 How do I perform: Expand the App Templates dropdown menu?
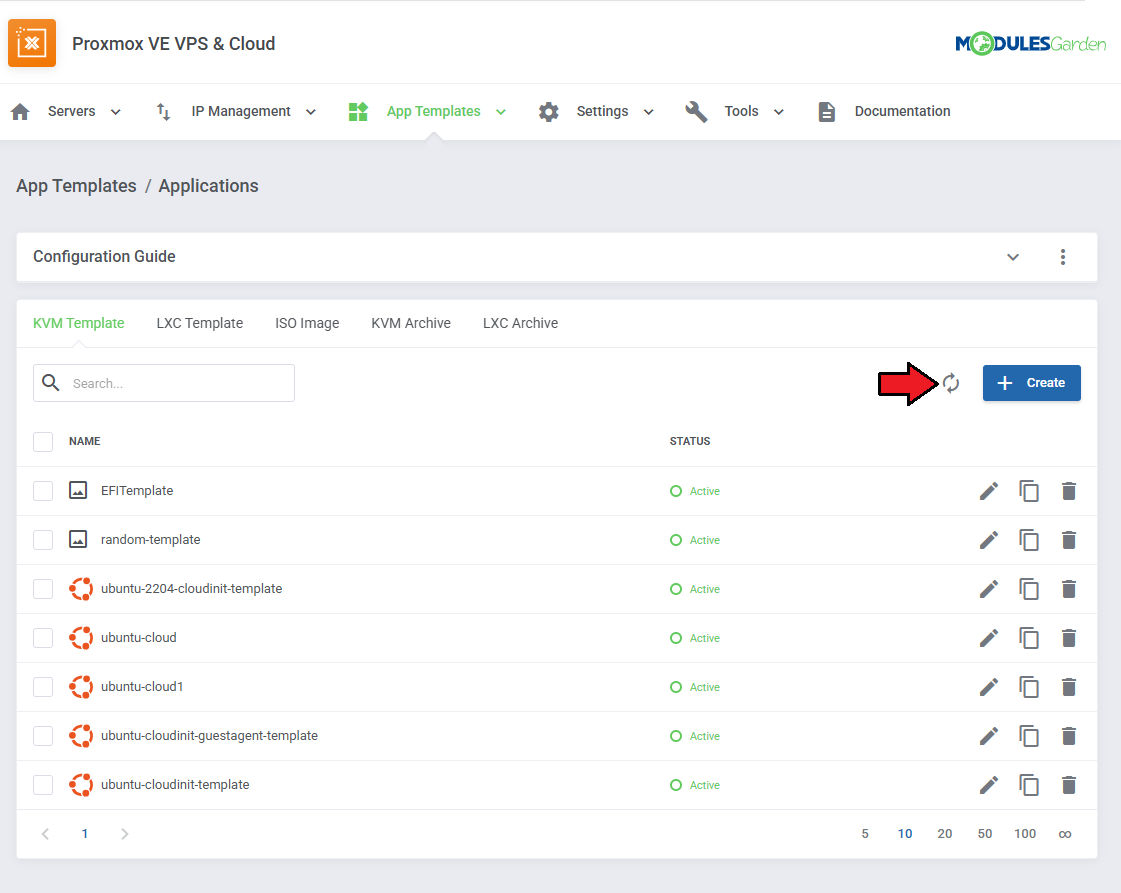[x=446, y=112]
